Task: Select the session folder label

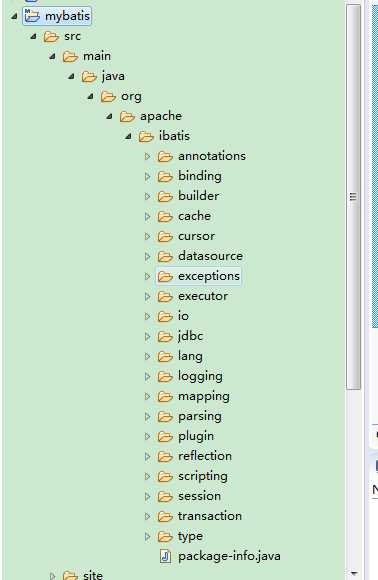Action: 199,496
